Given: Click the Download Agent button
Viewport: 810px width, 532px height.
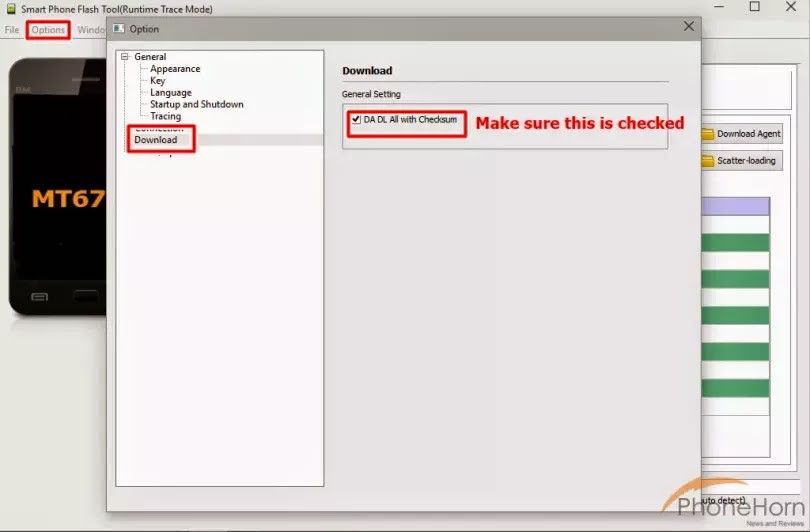Looking at the screenshot, I should tap(742, 134).
